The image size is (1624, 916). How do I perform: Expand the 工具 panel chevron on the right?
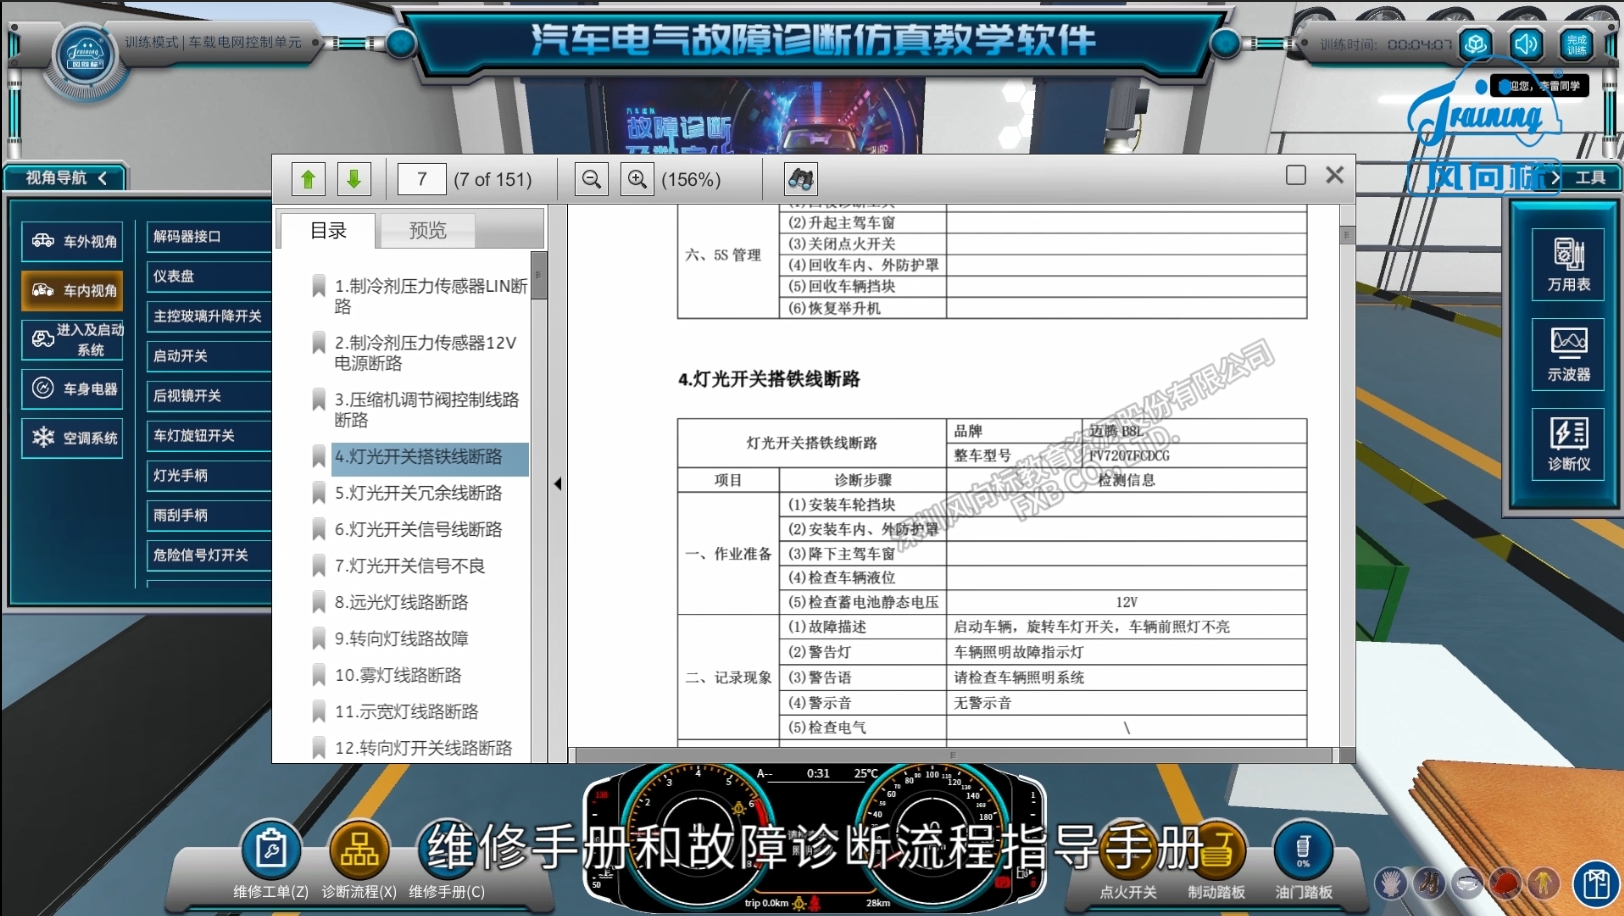coord(1556,176)
